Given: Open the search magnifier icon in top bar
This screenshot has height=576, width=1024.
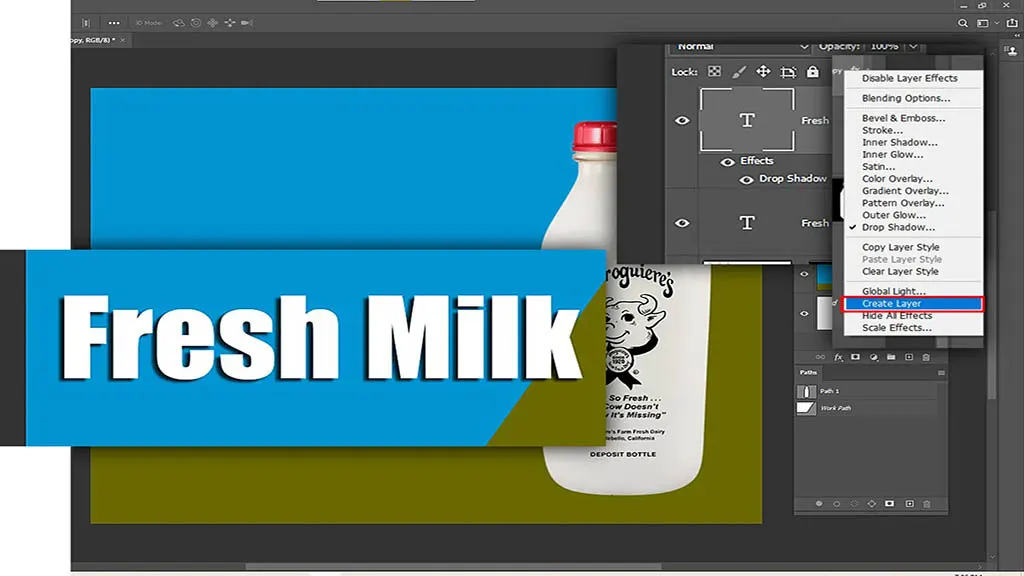Looking at the screenshot, I should click(963, 23).
